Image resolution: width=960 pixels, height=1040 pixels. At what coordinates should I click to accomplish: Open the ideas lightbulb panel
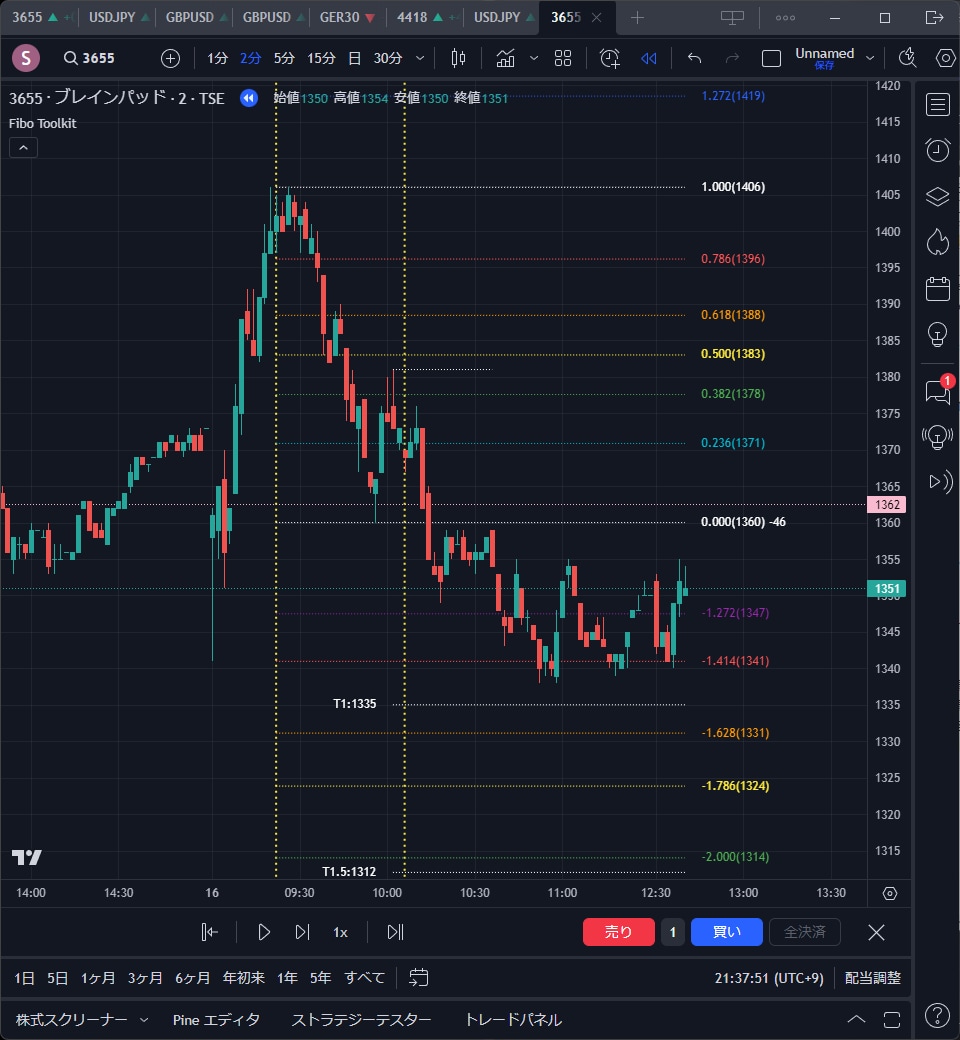(937, 334)
